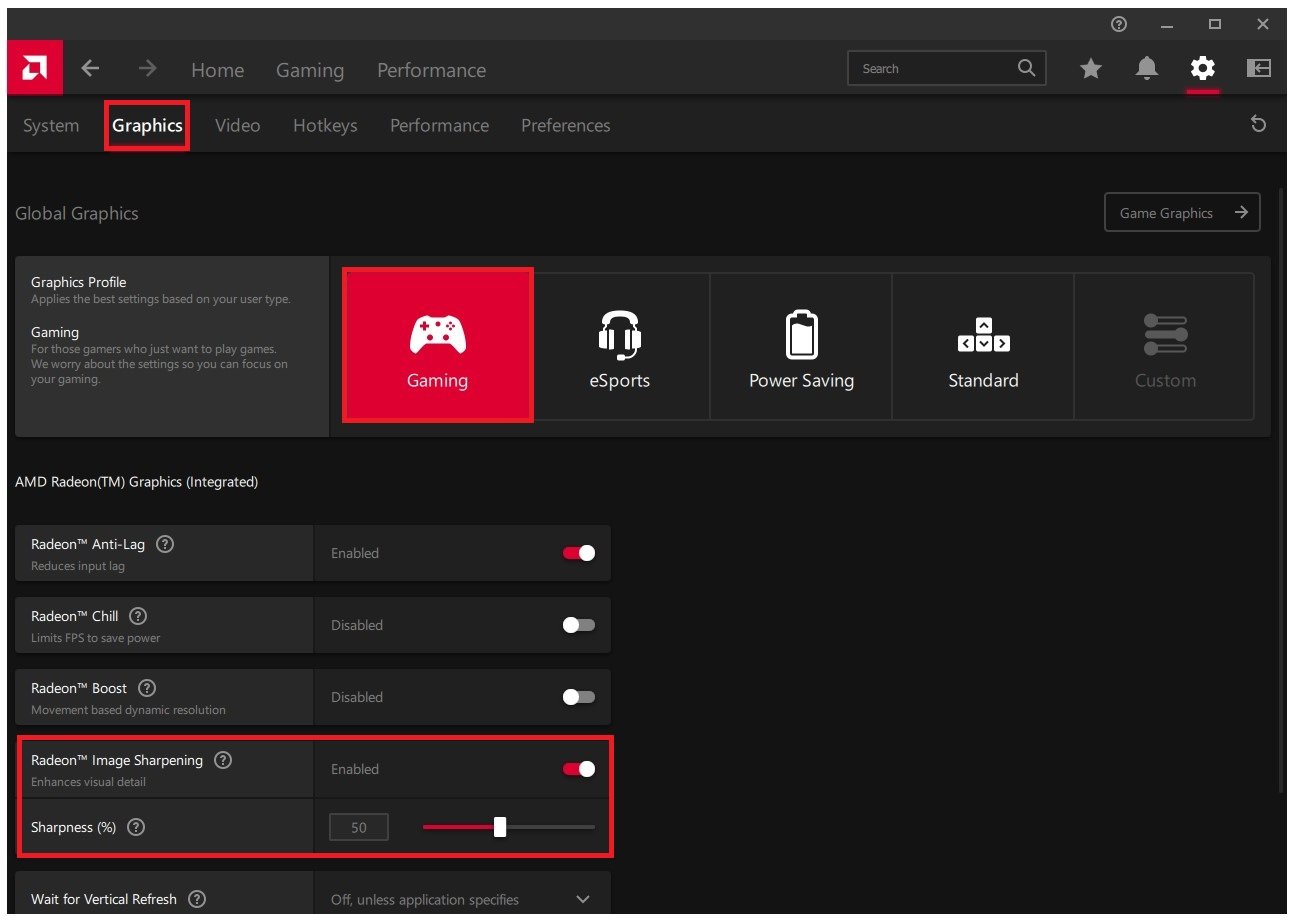
Task: Click the Sharpness value field showing 50
Action: point(359,827)
